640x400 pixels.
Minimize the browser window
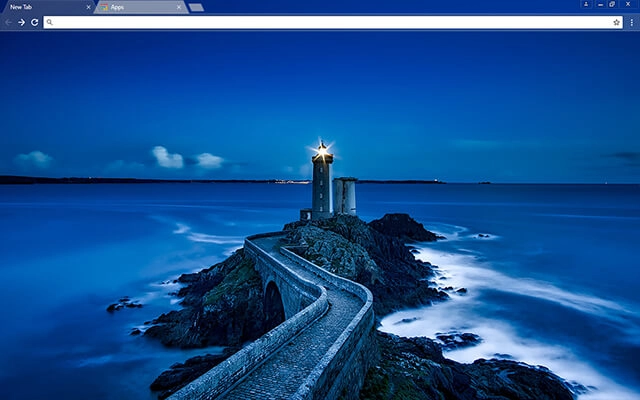point(600,4)
